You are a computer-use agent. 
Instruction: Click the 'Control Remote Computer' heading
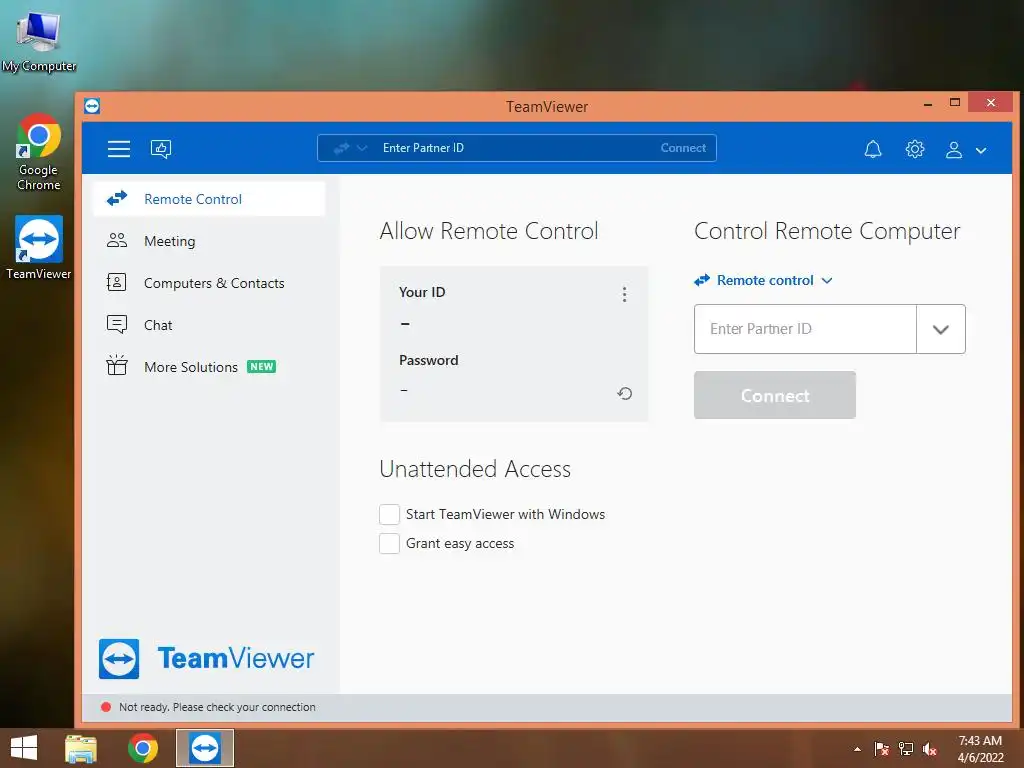827,231
